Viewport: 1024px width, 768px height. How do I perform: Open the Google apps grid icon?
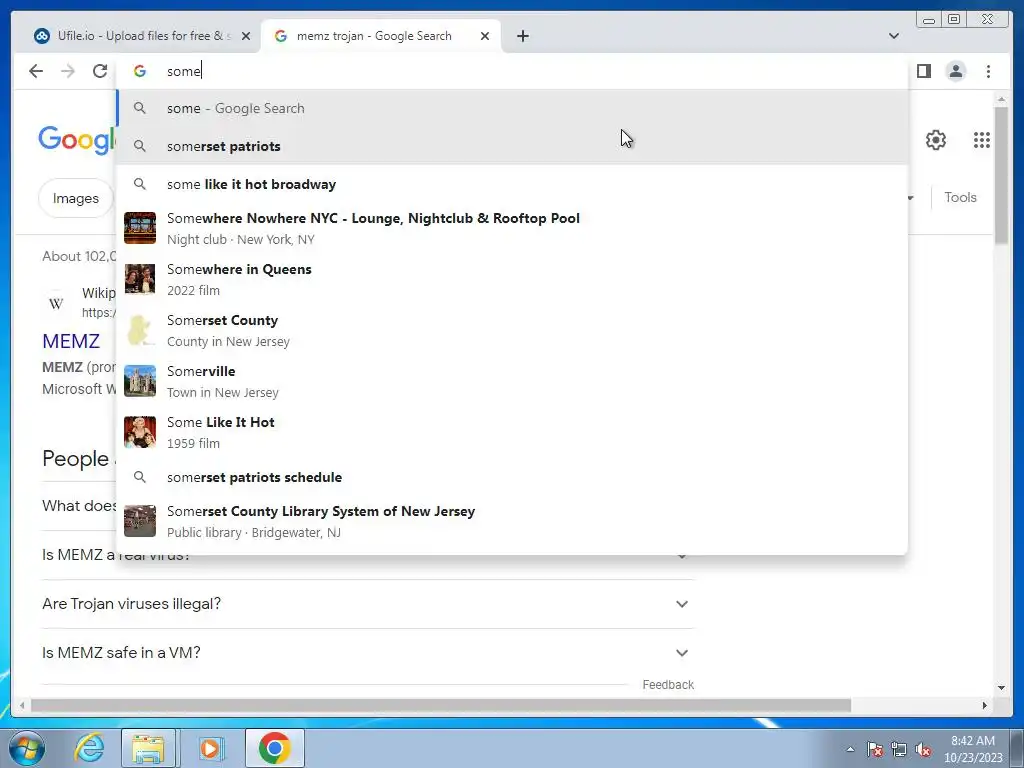point(982,140)
